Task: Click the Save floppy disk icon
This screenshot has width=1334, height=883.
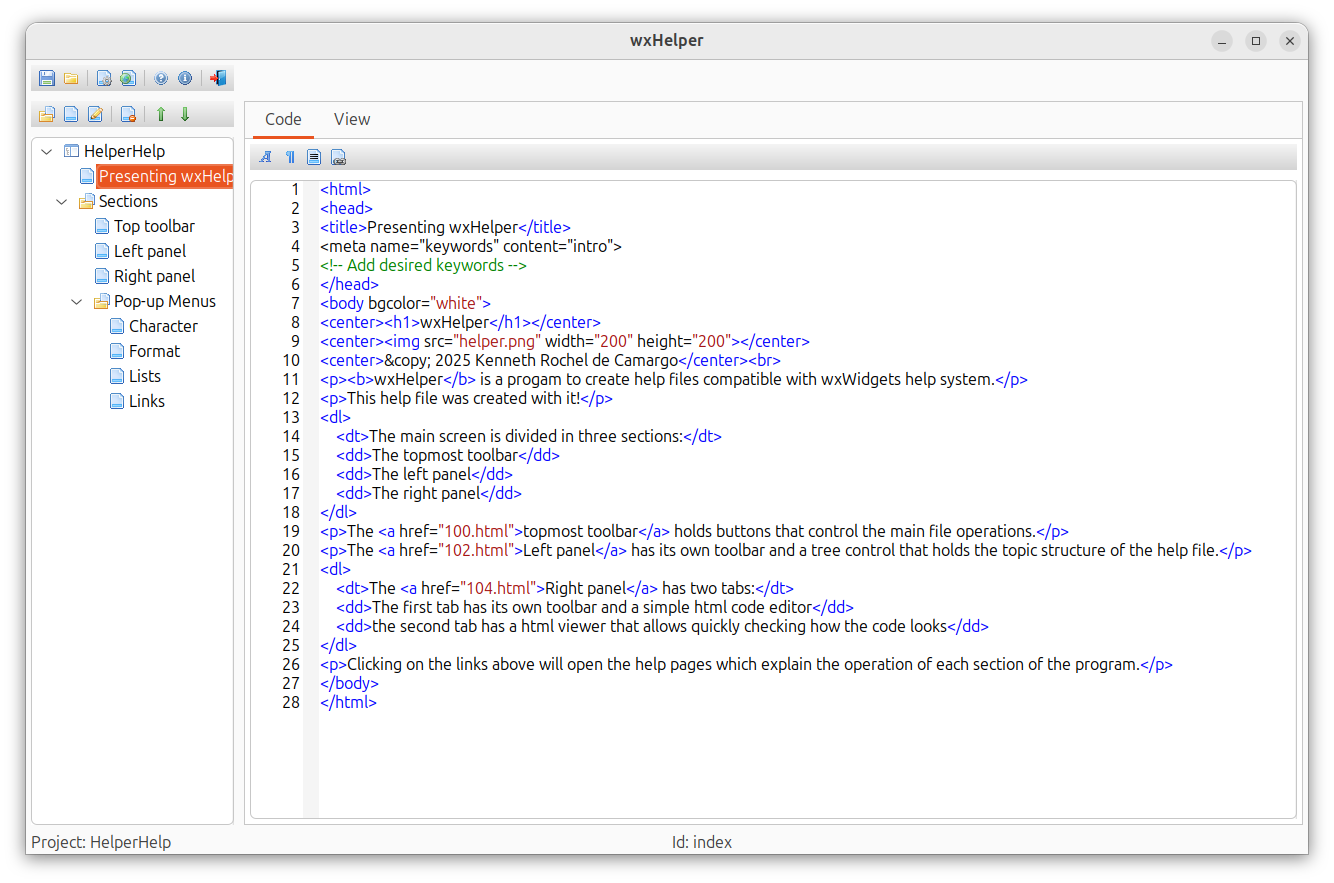Action: (x=47, y=78)
